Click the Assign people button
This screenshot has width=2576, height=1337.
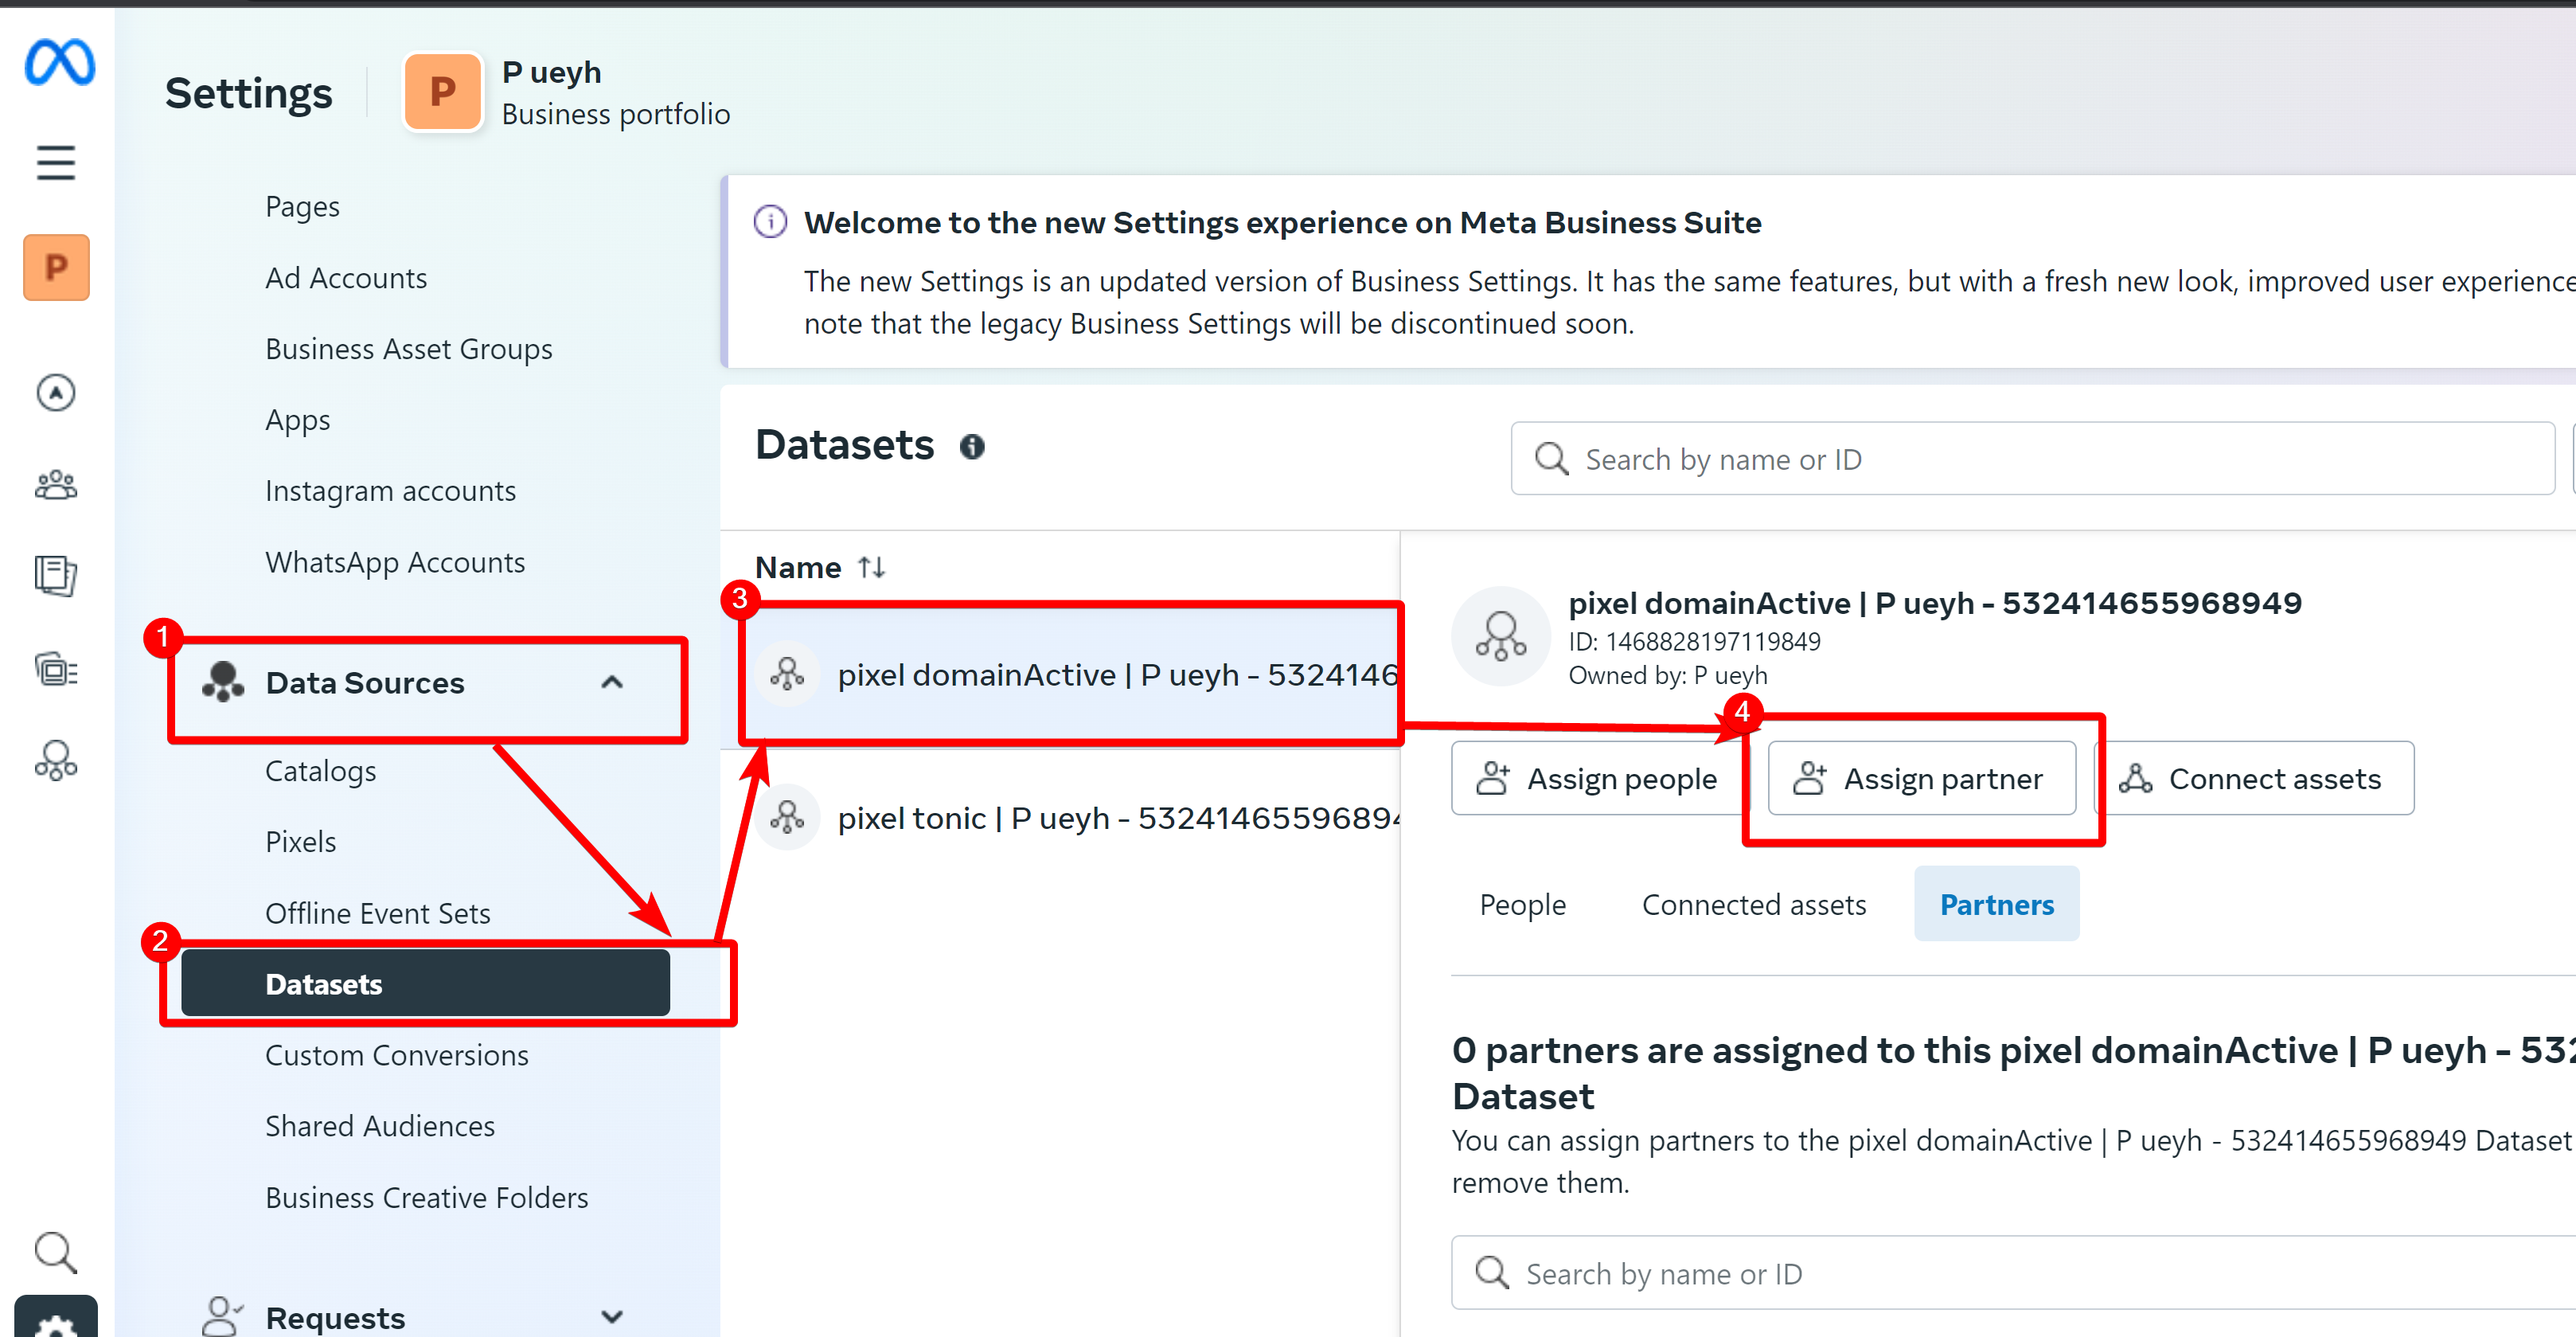coord(1598,778)
